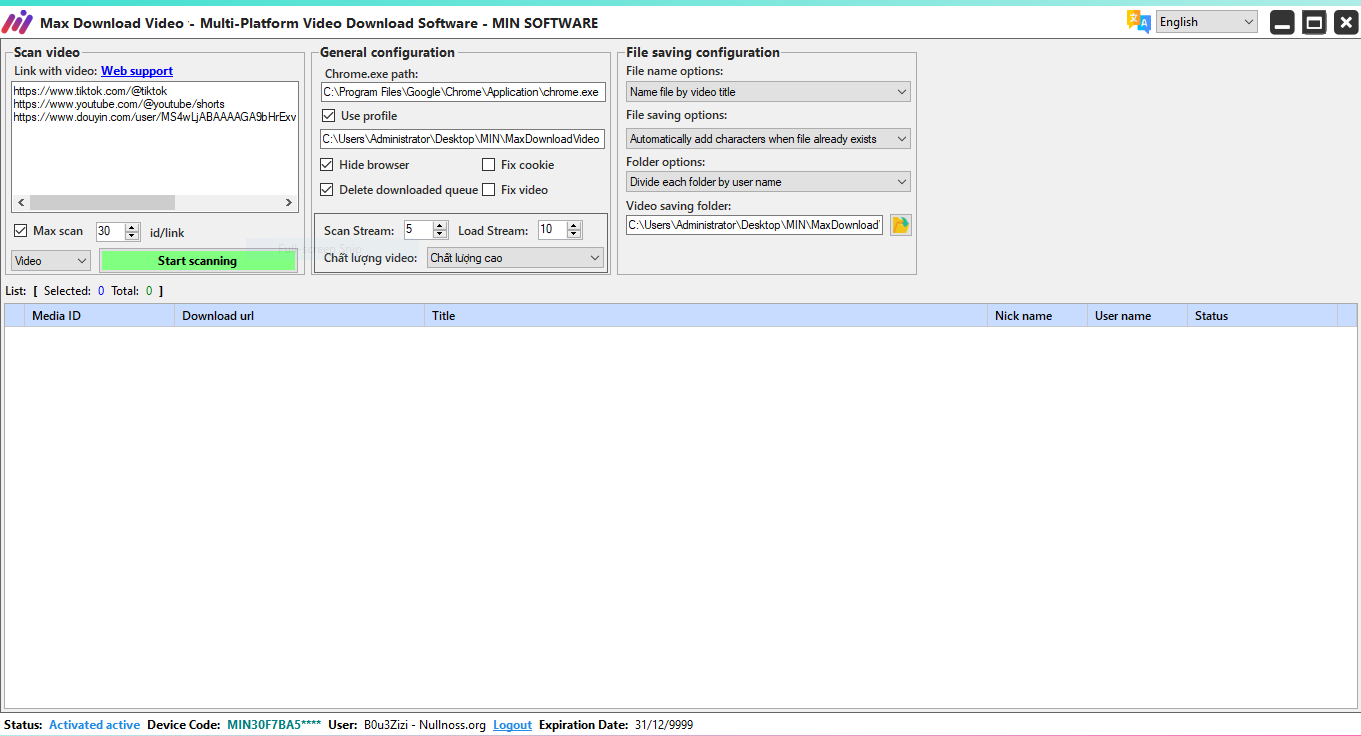Click the tiktok.com/@tiktok link line

coord(90,91)
